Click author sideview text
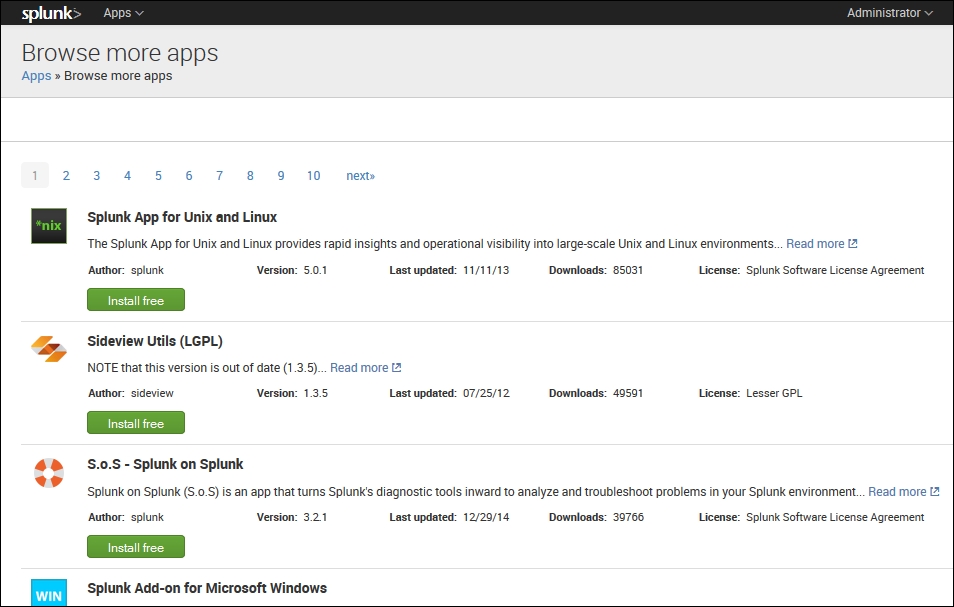The image size is (954, 607). 152,393
